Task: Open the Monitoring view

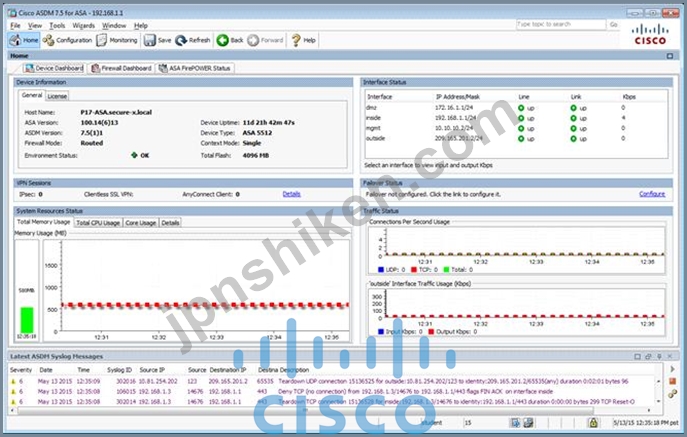Action: [x=117, y=40]
